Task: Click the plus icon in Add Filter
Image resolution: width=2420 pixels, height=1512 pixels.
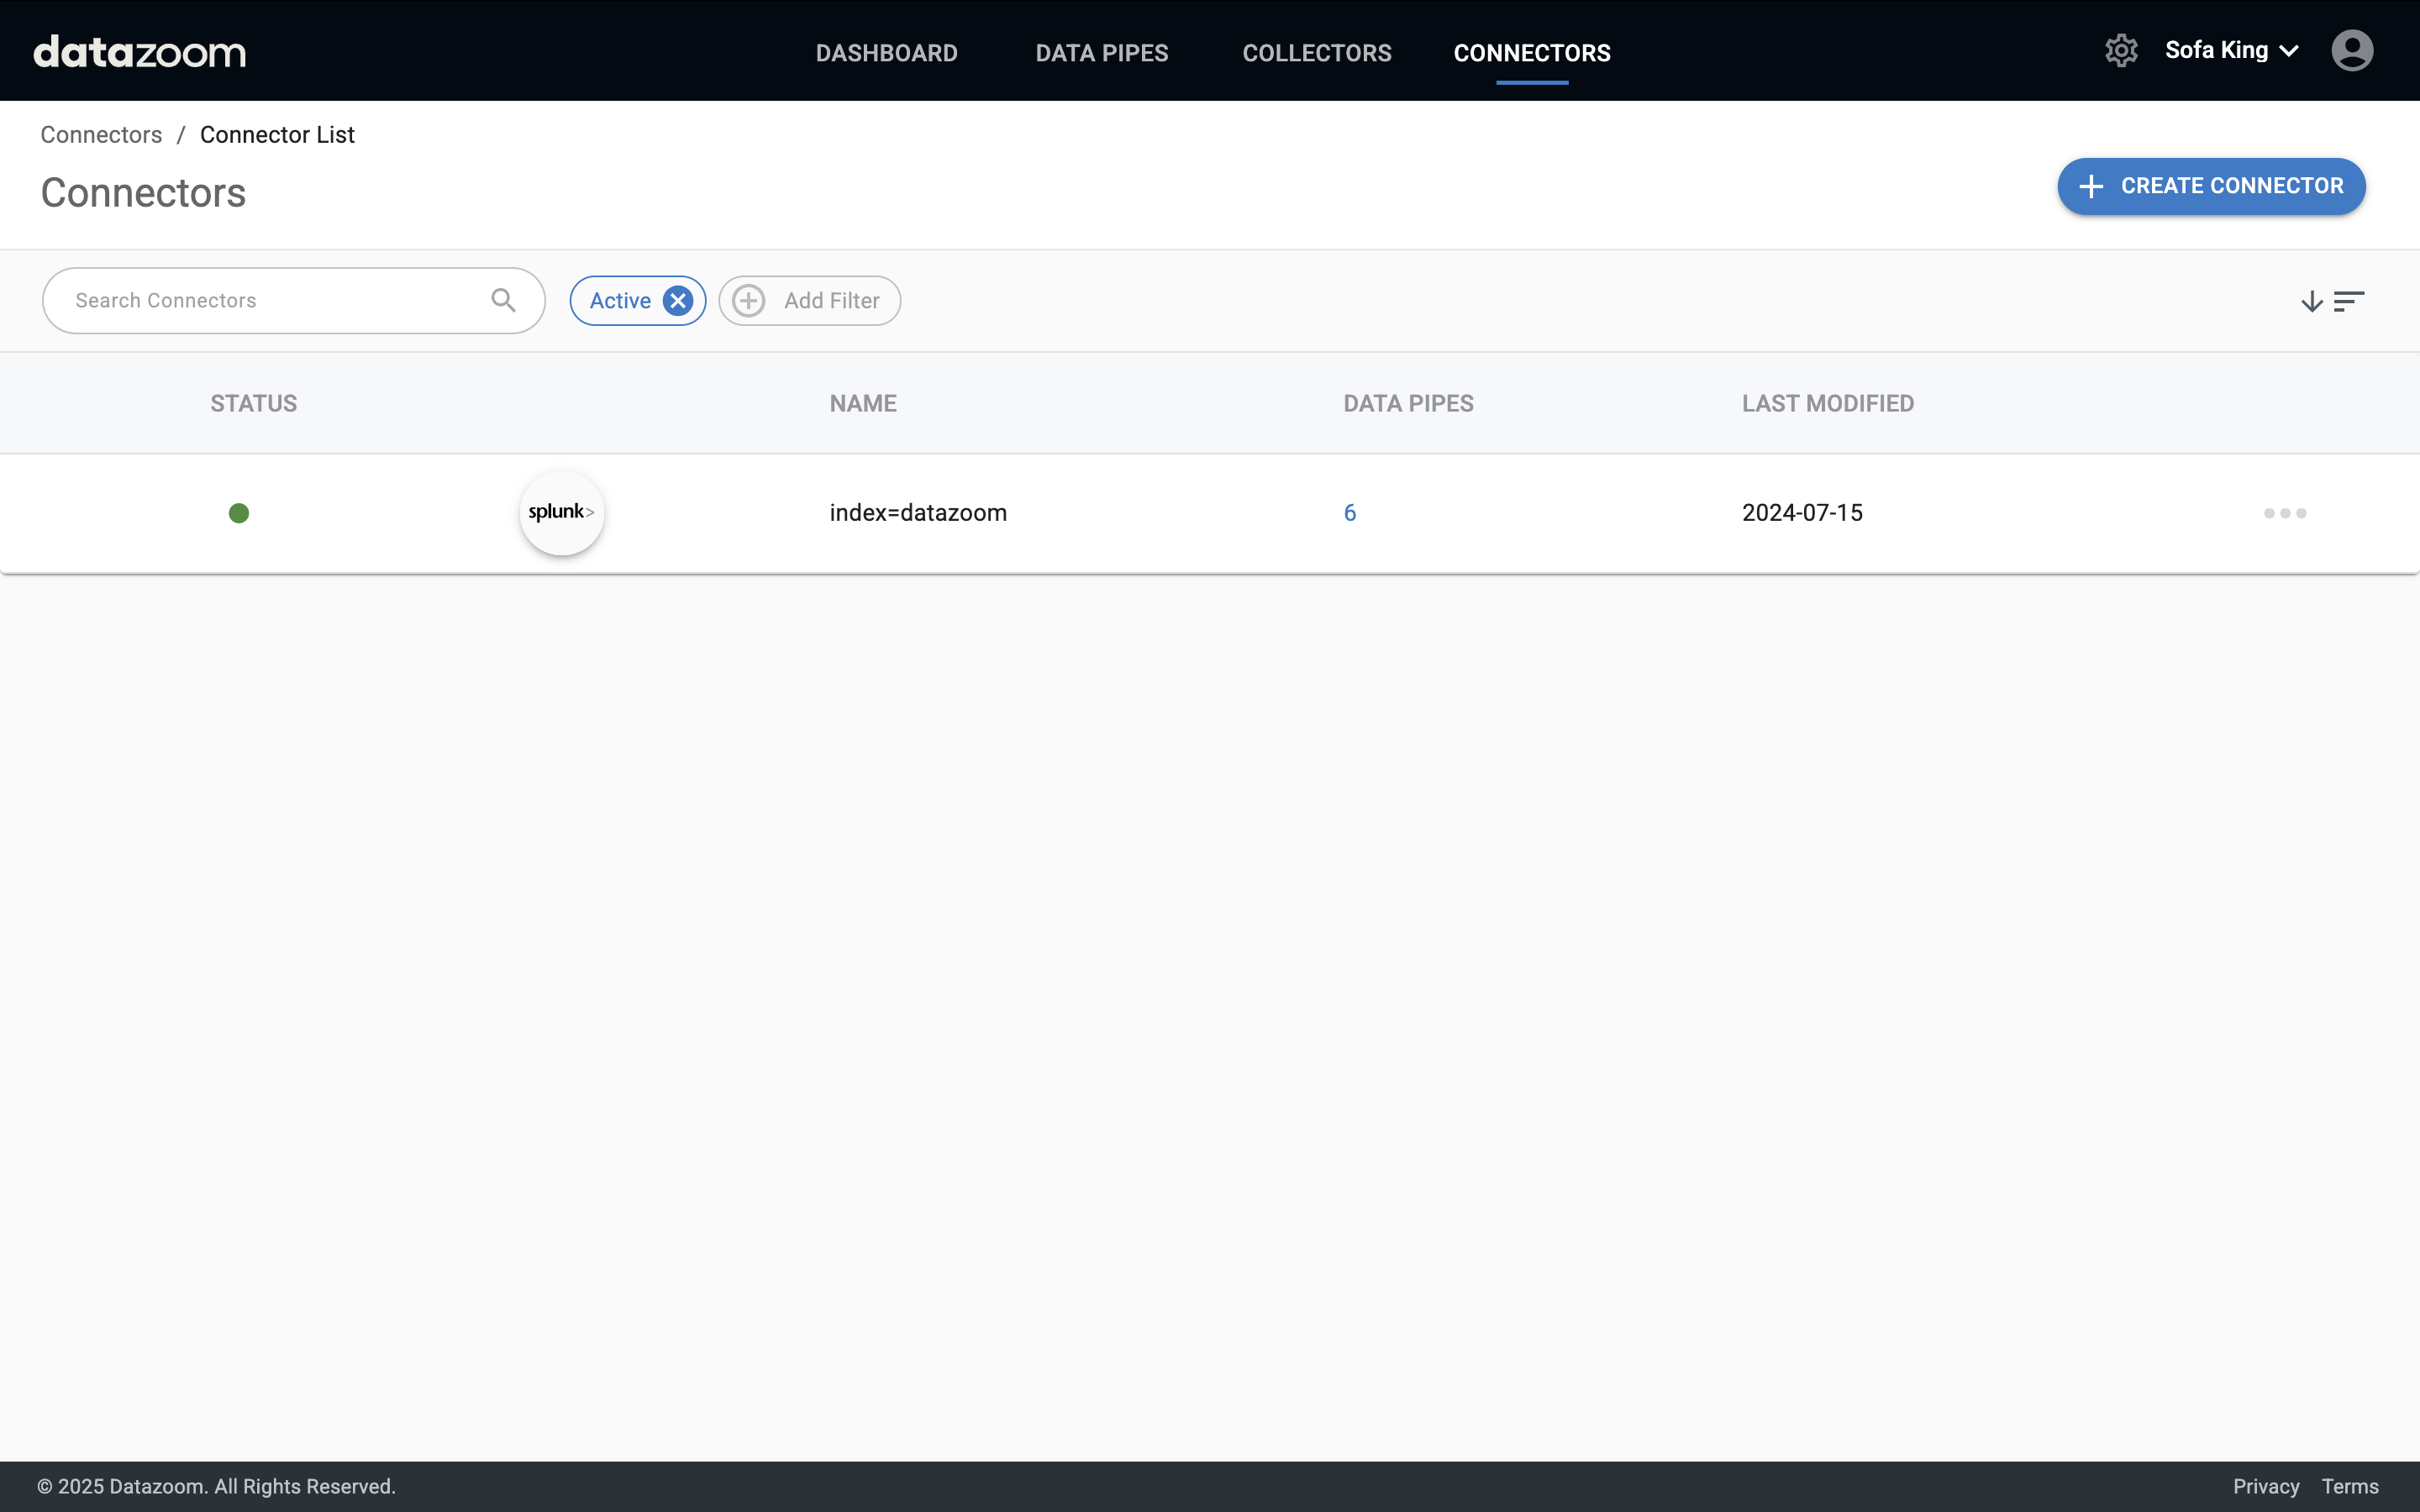Action: (749, 301)
